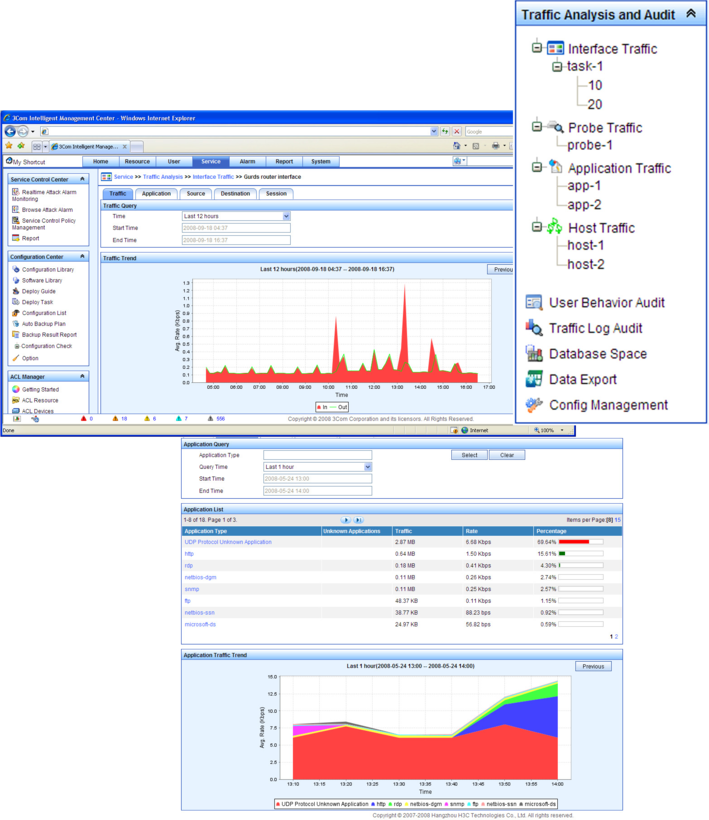Collapse the Host Traffic tree node

coord(536,227)
